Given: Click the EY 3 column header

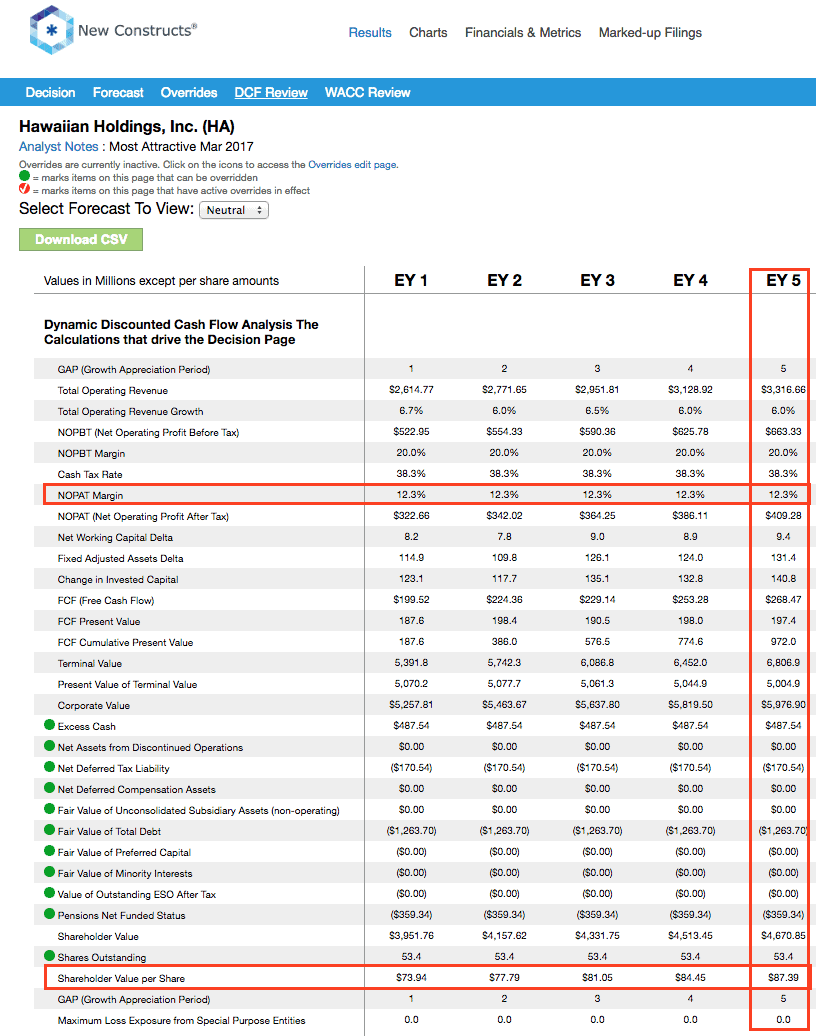Looking at the screenshot, I should tap(597, 280).
